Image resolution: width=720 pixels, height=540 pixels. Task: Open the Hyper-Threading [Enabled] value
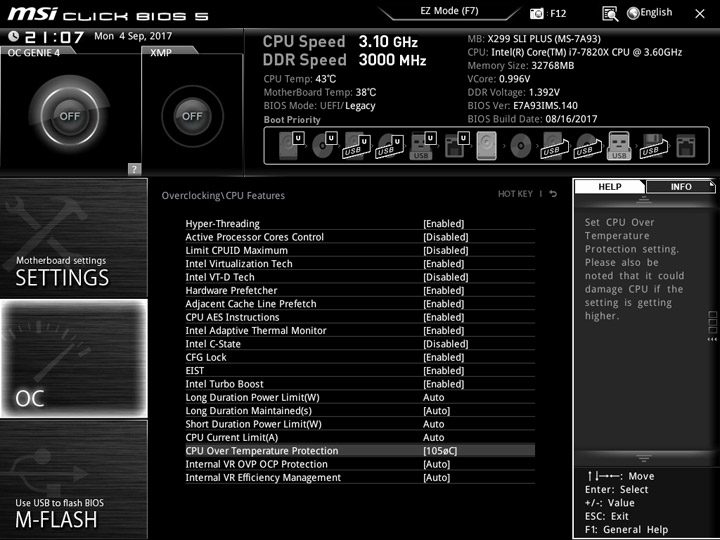pyautogui.click(x=444, y=224)
